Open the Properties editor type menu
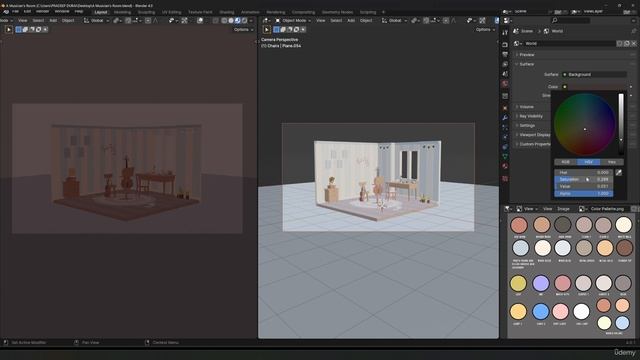Screen dimensions: 640x360 [x=507, y=20]
